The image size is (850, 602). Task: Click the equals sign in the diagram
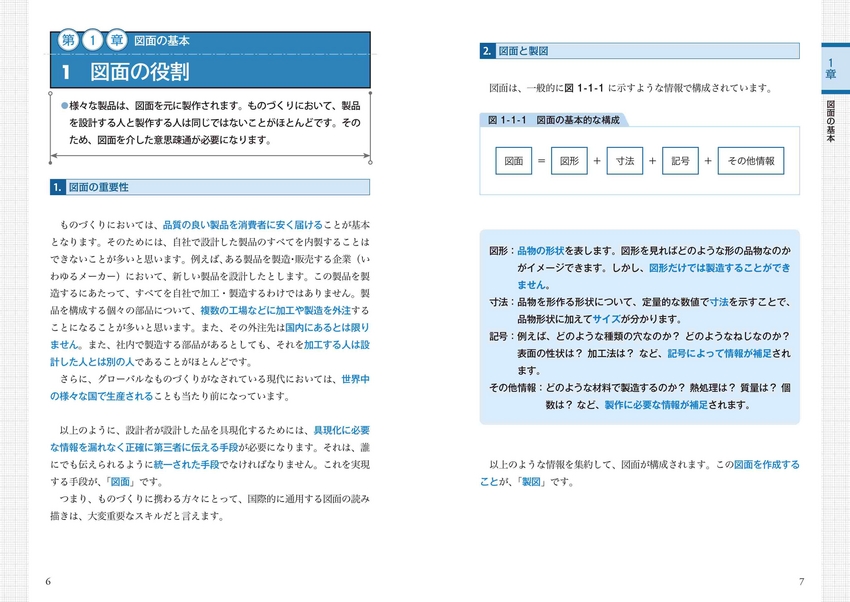coord(541,161)
